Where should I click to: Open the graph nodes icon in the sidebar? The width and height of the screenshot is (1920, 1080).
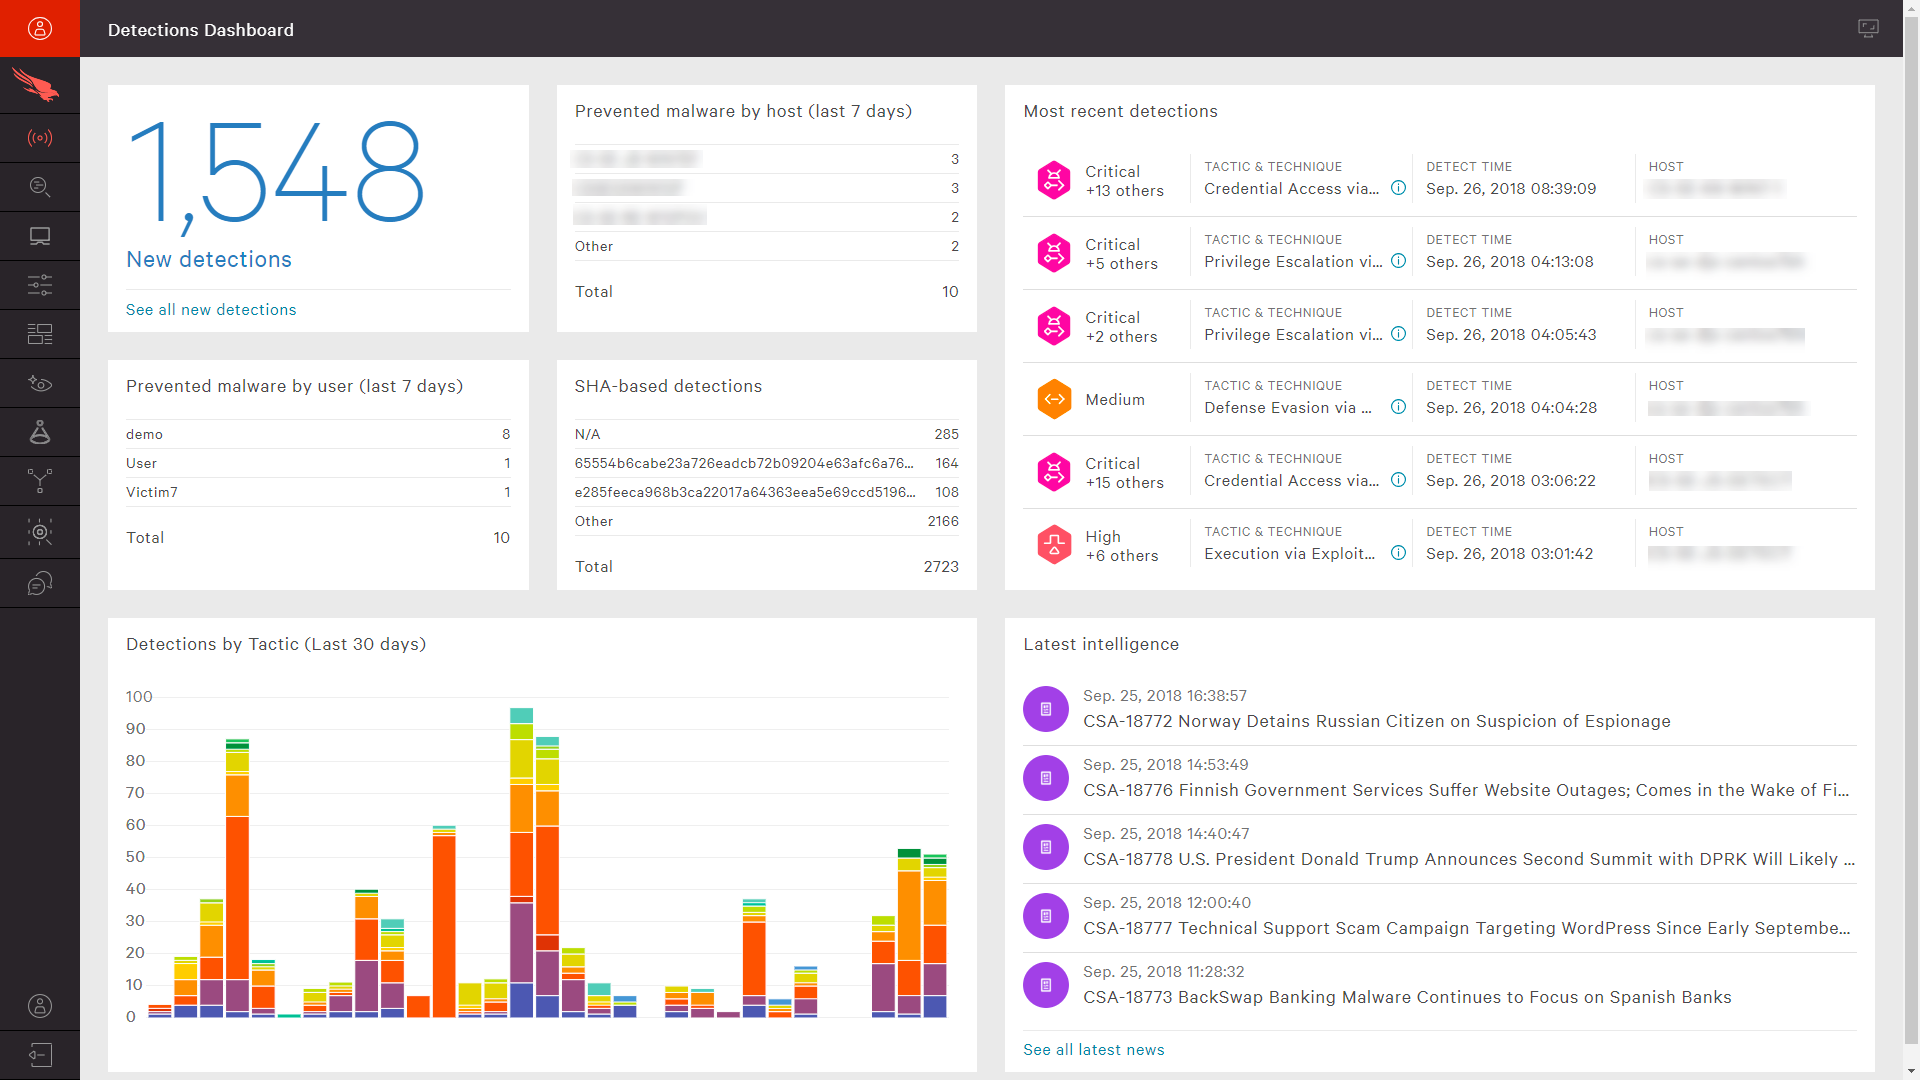pos(40,481)
